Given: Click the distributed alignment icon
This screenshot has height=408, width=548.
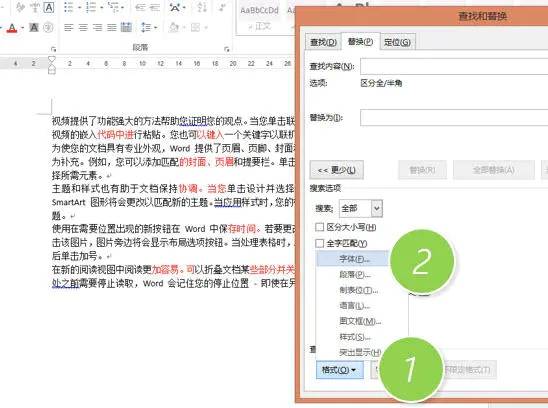Looking at the screenshot, I should click(x=126, y=27).
